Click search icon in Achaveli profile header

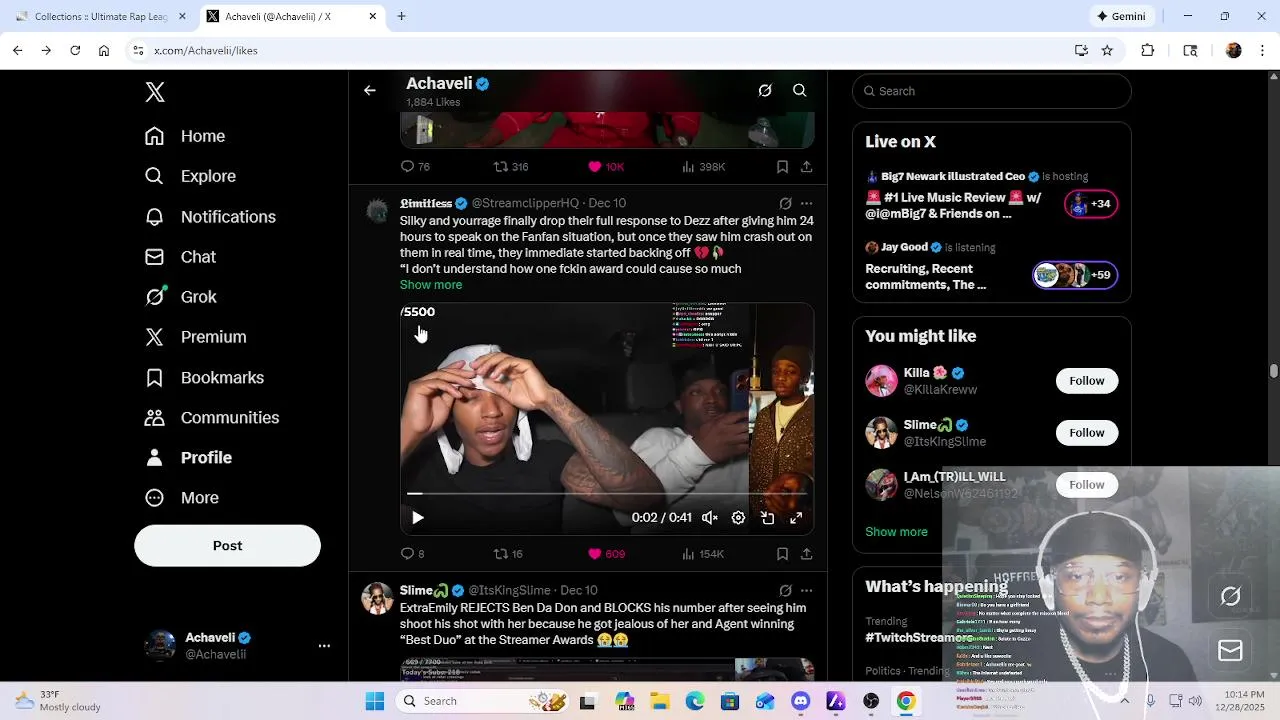[800, 90]
